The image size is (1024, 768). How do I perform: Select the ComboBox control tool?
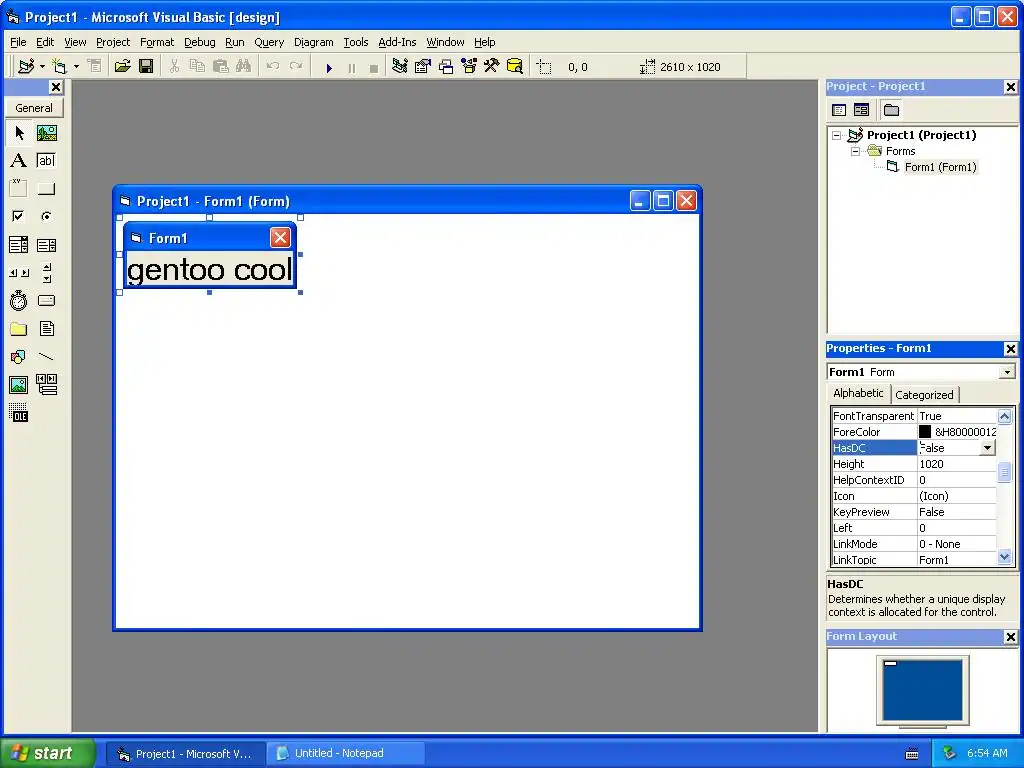pyautogui.click(x=19, y=245)
